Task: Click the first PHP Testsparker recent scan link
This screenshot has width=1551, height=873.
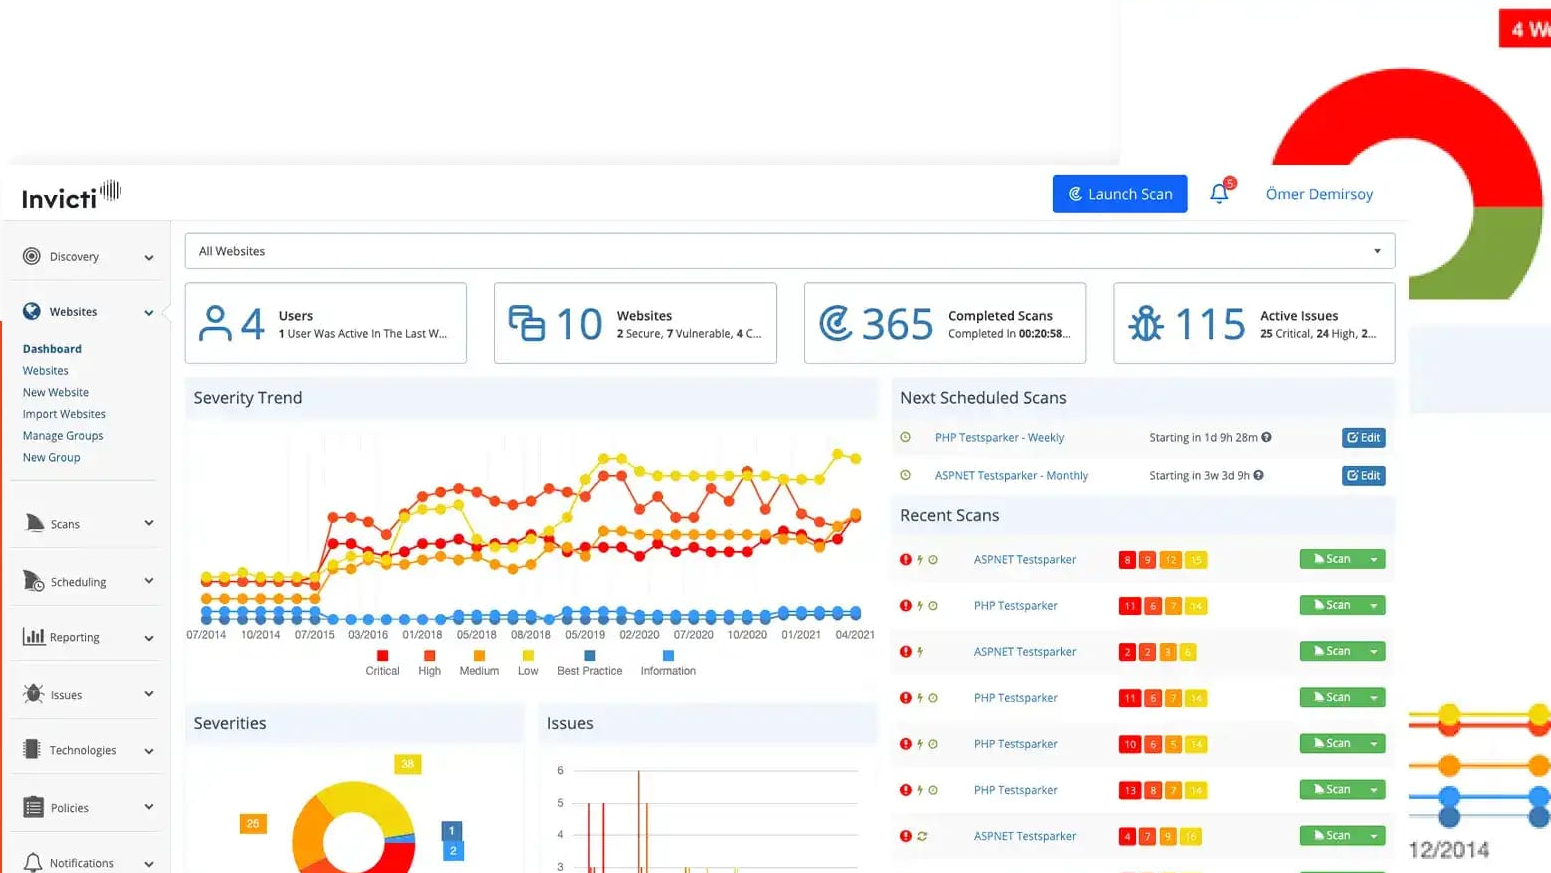Action: [1015, 606]
